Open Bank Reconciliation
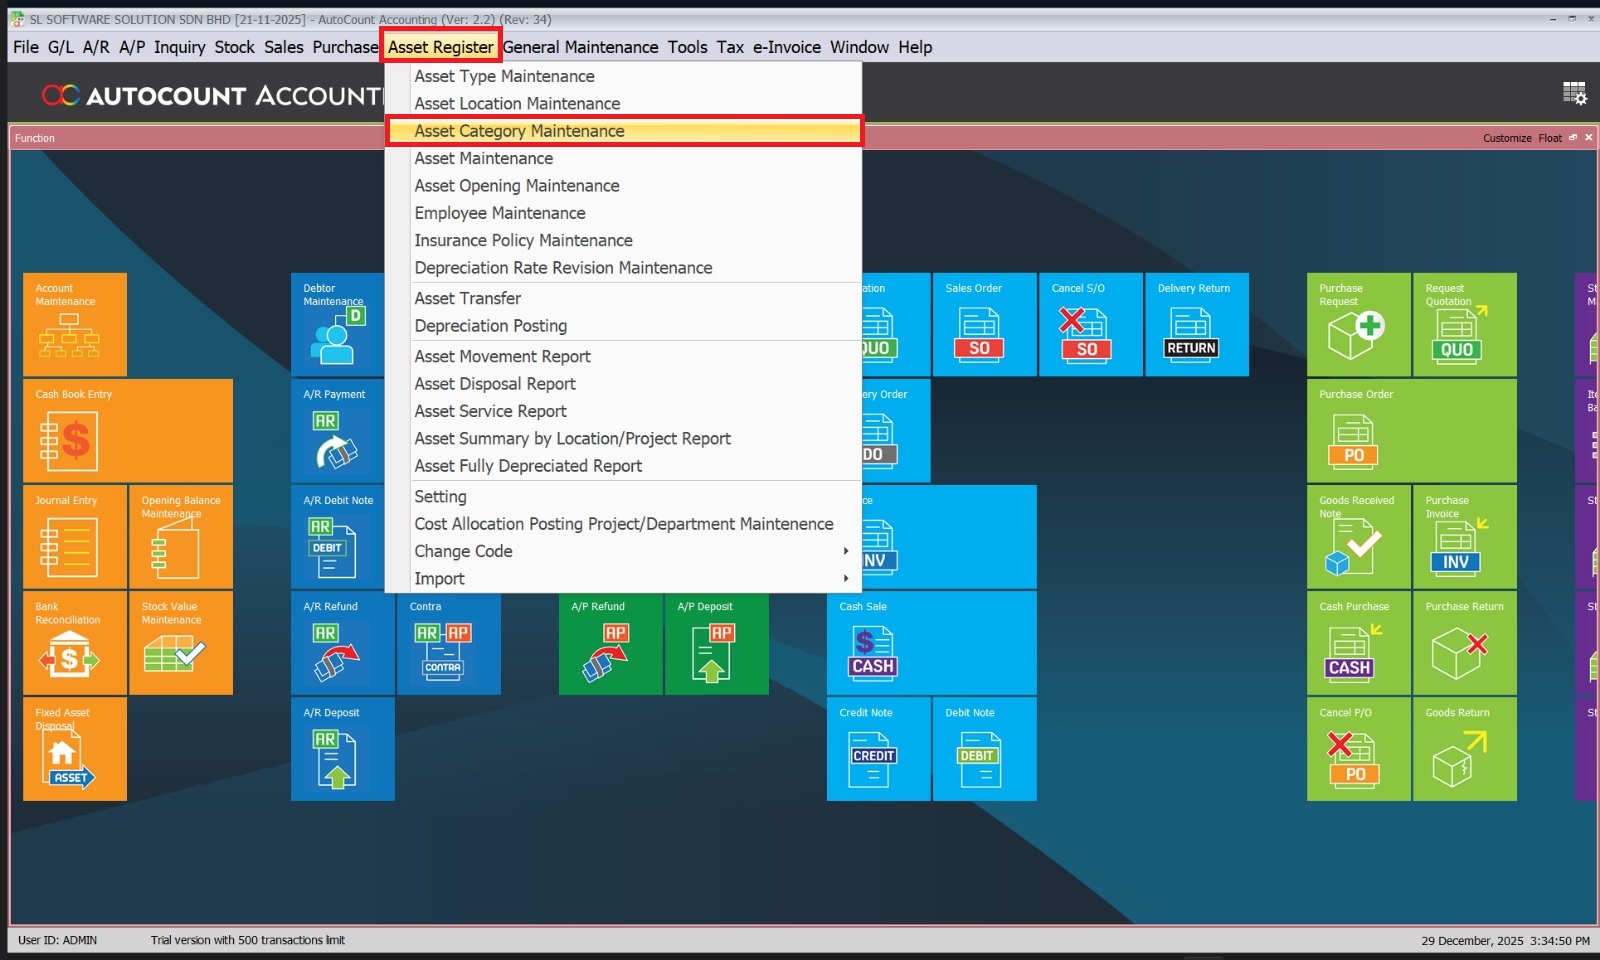The image size is (1600, 960). (75, 643)
